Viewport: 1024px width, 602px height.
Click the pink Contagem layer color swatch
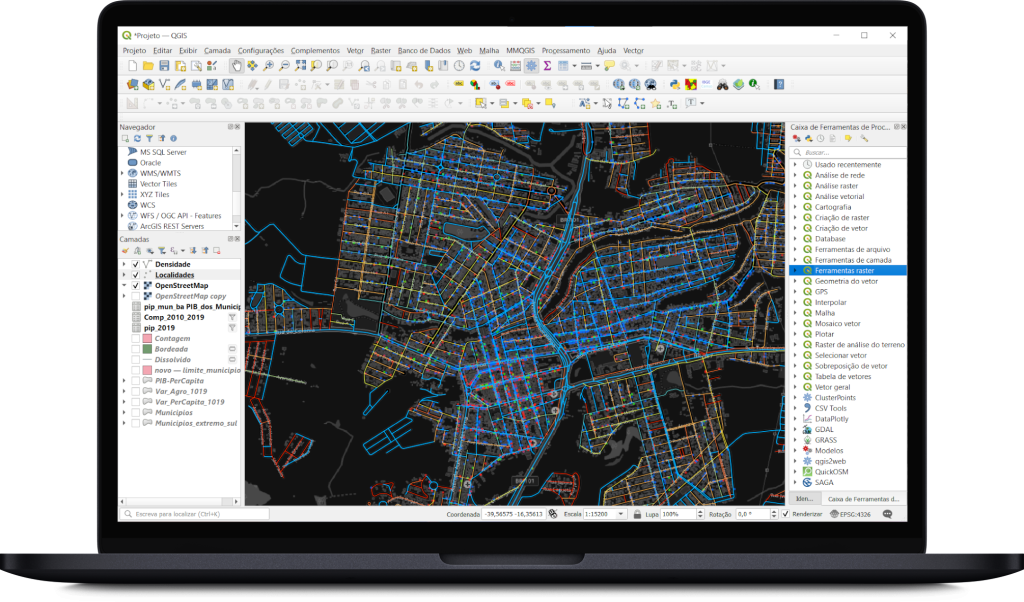[x=147, y=339]
